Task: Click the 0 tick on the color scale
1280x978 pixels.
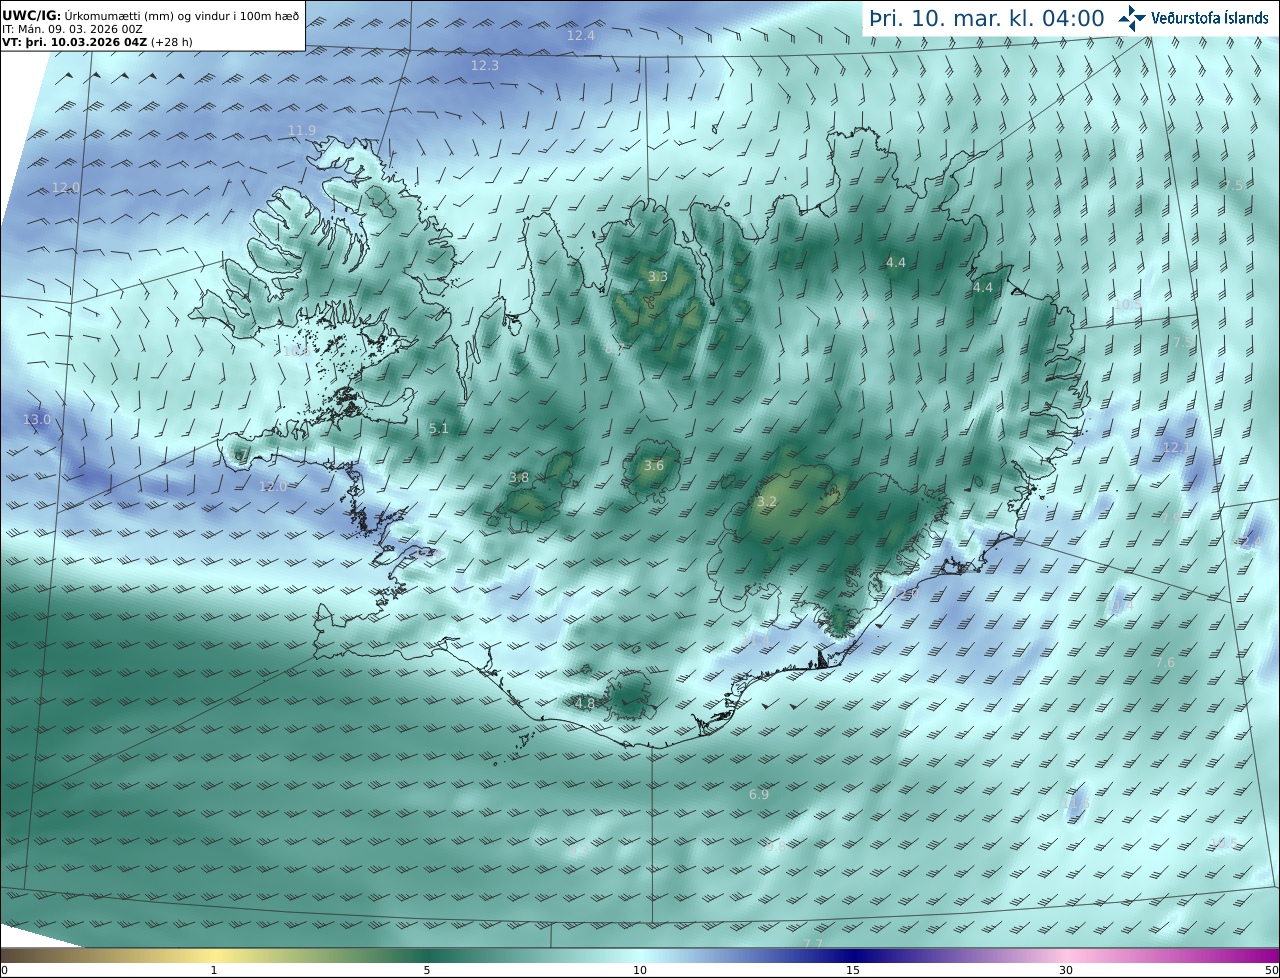Action: click(x=4, y=970)
